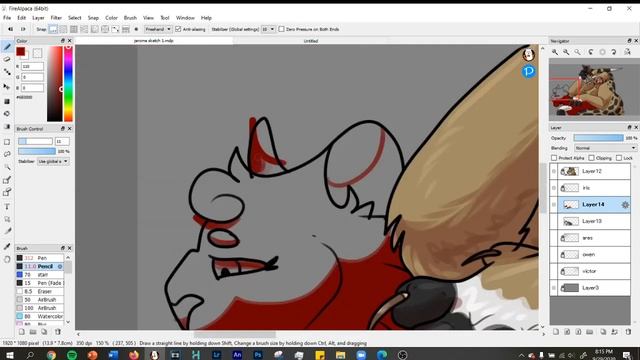
Task: Toggle visibility of Layer14
Action: point(554,204)
